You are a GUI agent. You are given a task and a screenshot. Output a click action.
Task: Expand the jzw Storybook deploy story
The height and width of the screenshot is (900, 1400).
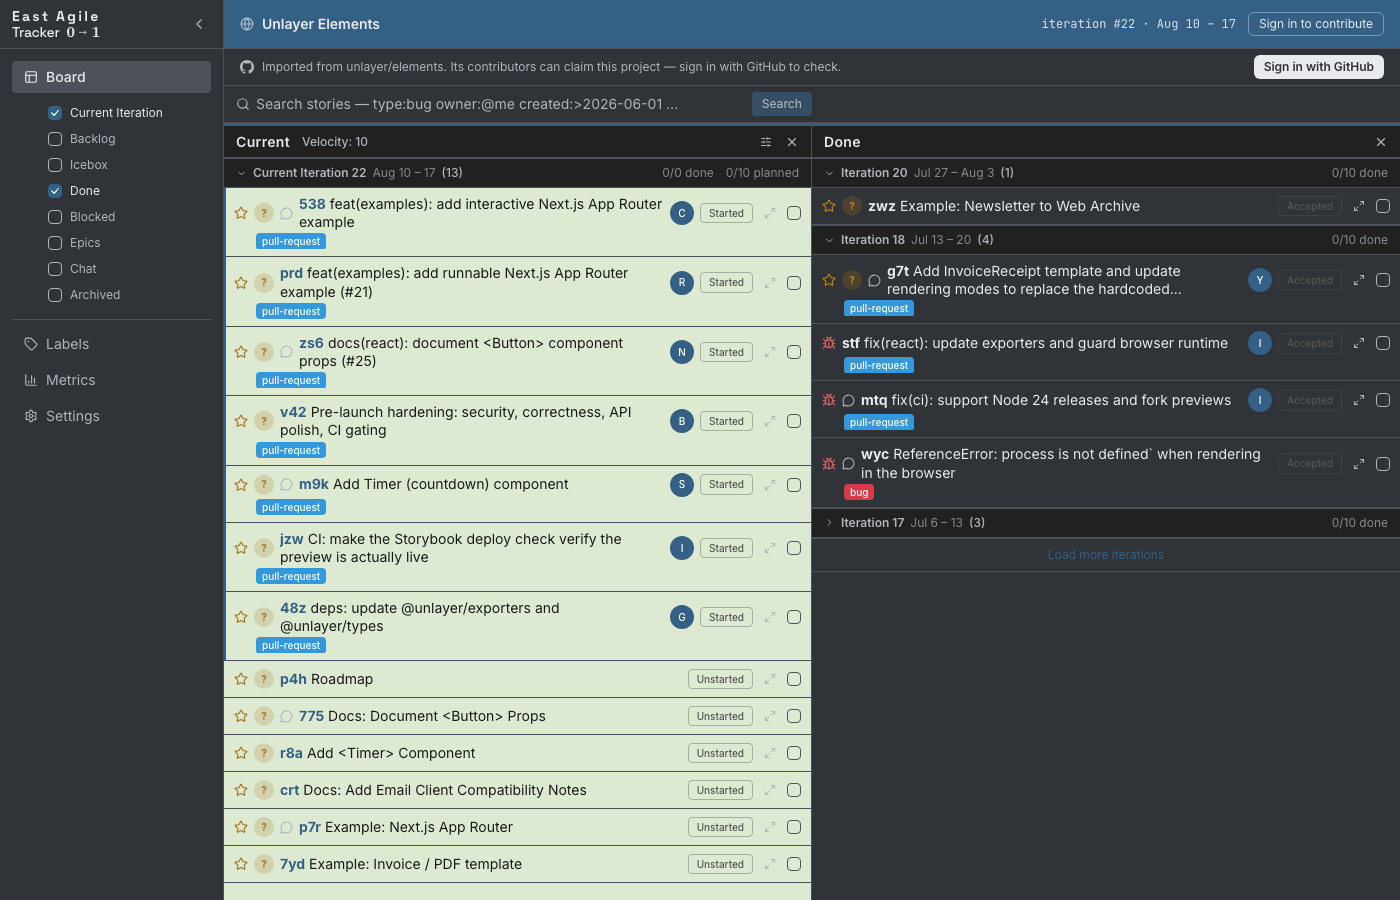point(770,548)
